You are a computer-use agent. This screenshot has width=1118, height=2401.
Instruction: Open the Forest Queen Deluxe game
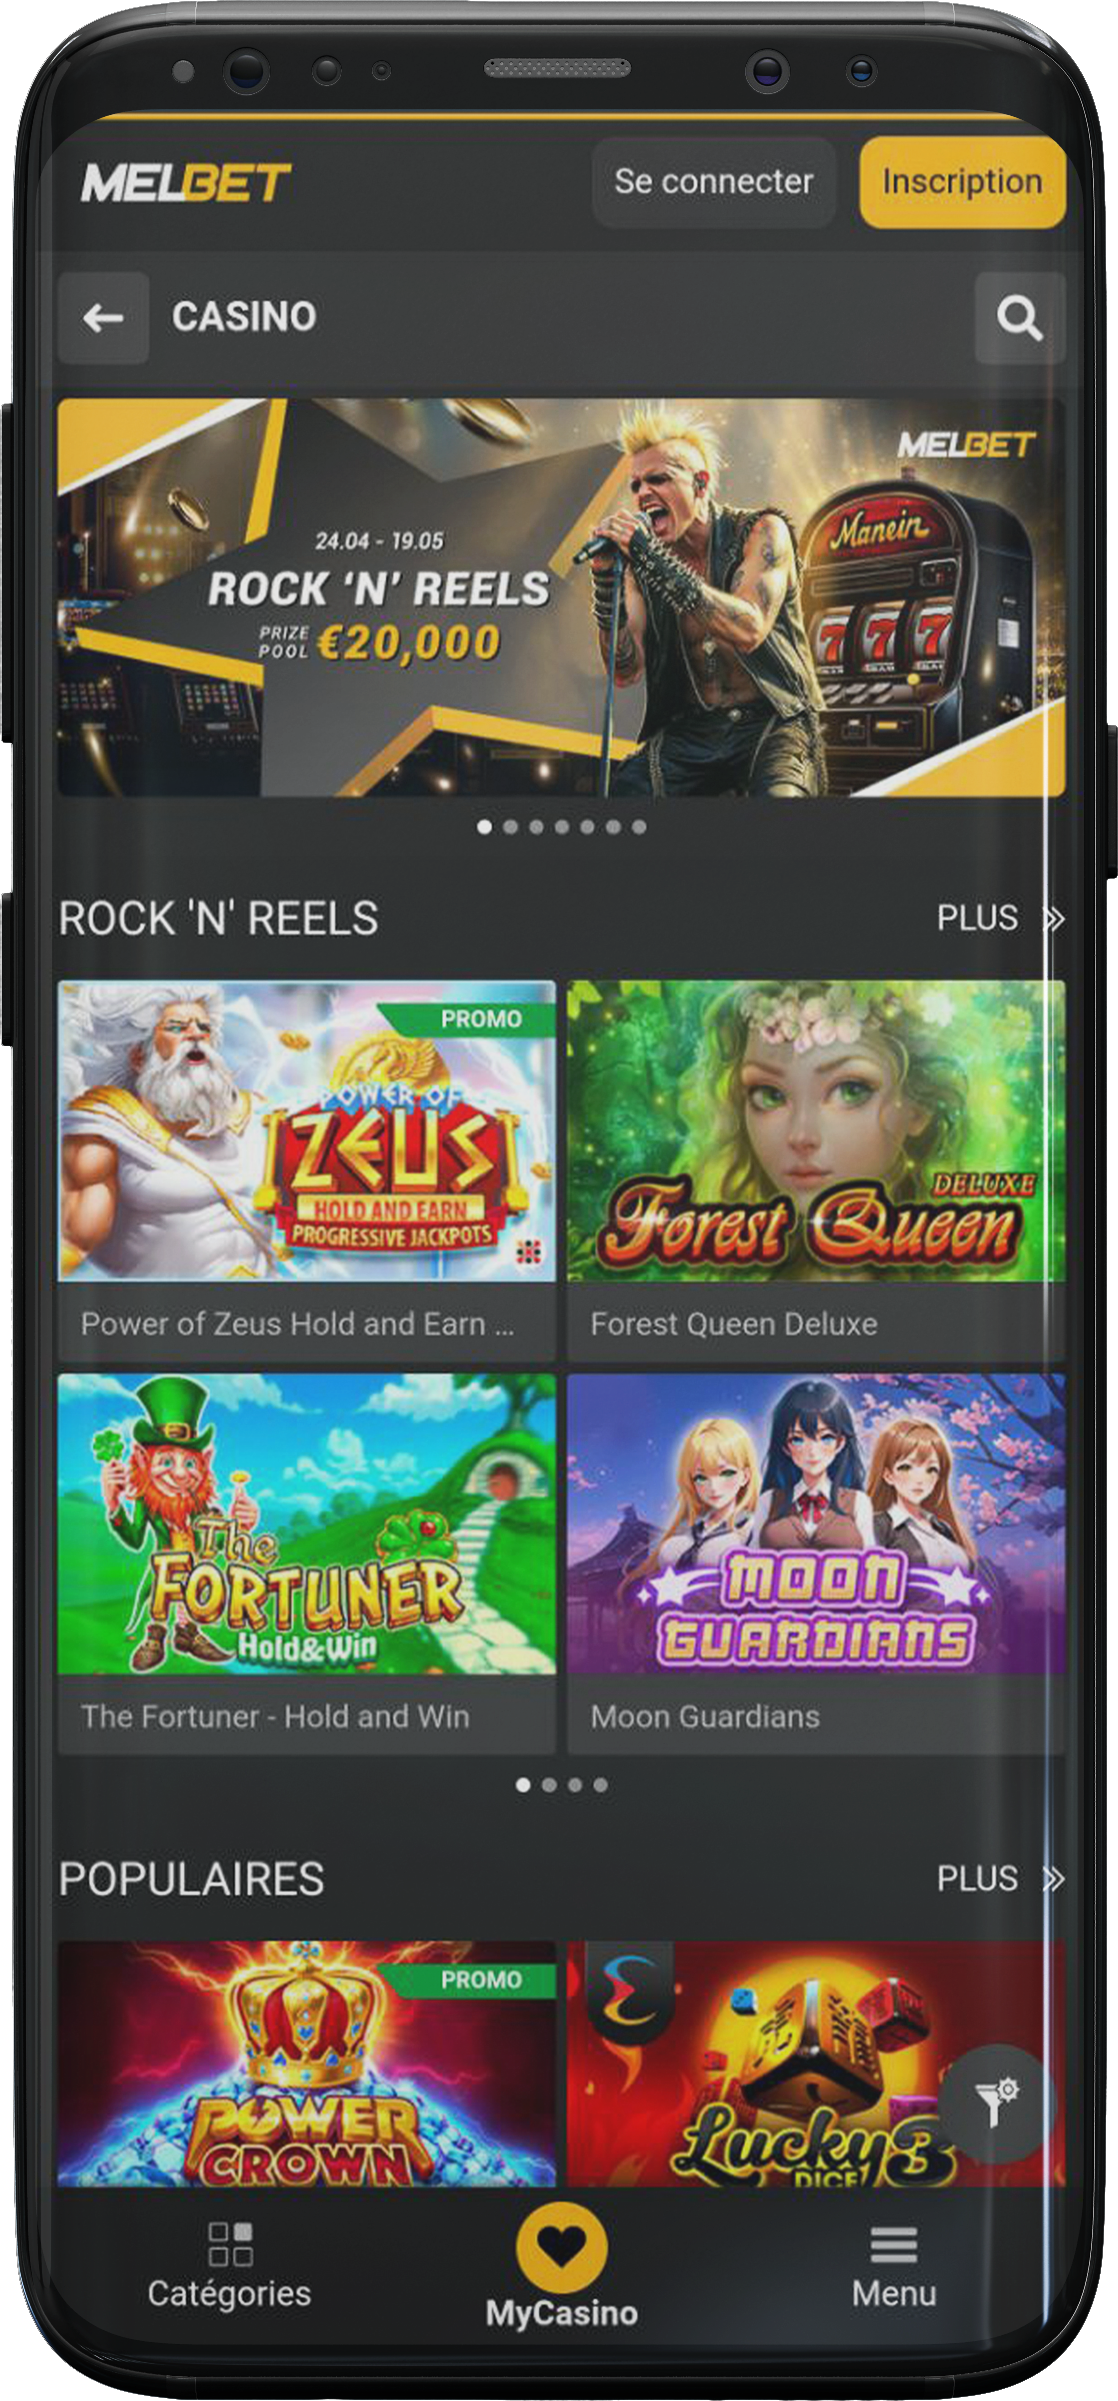(x=816, y=1171)
